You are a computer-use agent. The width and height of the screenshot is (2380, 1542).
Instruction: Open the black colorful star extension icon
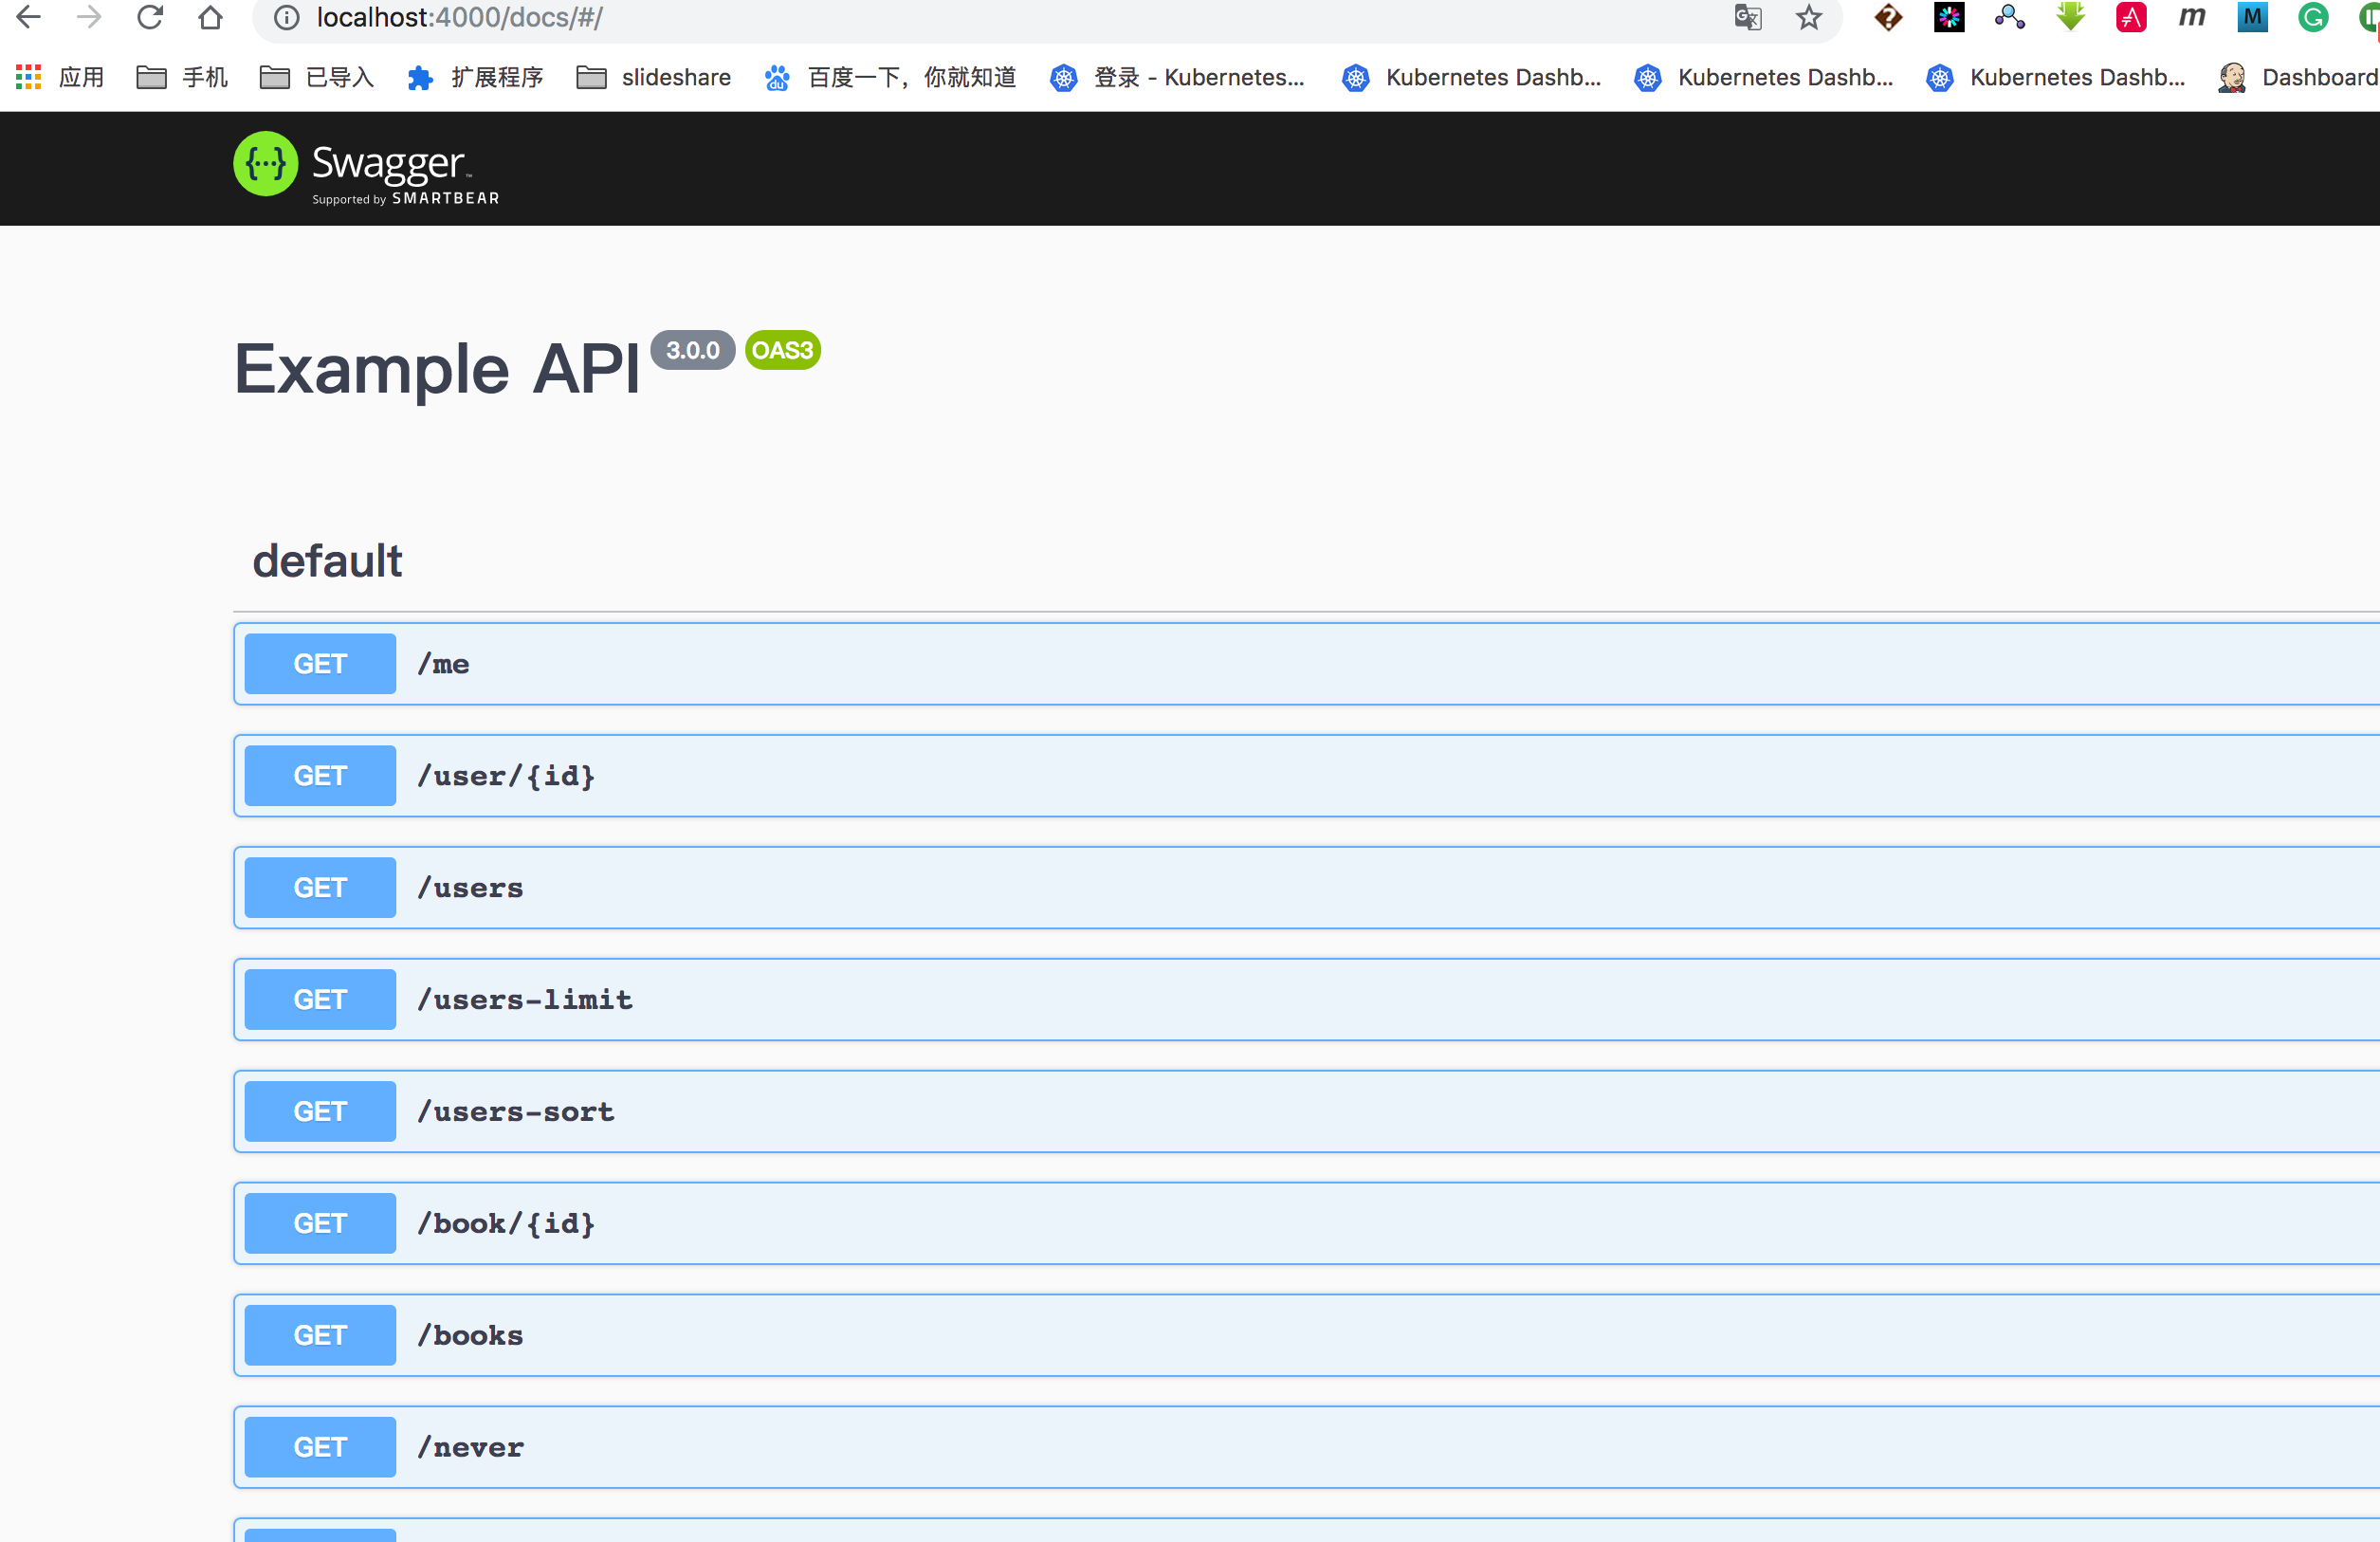point(1949,18)
